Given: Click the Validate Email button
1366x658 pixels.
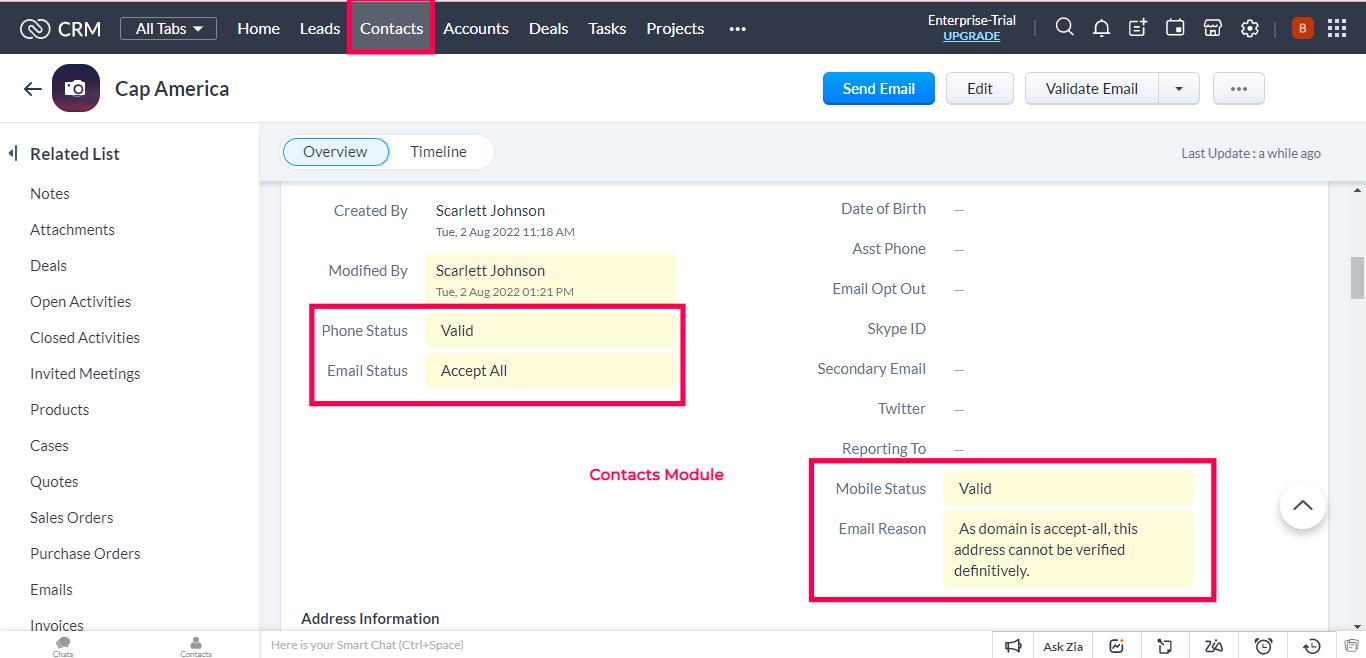Looking at the screenshot, I should coord(1092,88).
